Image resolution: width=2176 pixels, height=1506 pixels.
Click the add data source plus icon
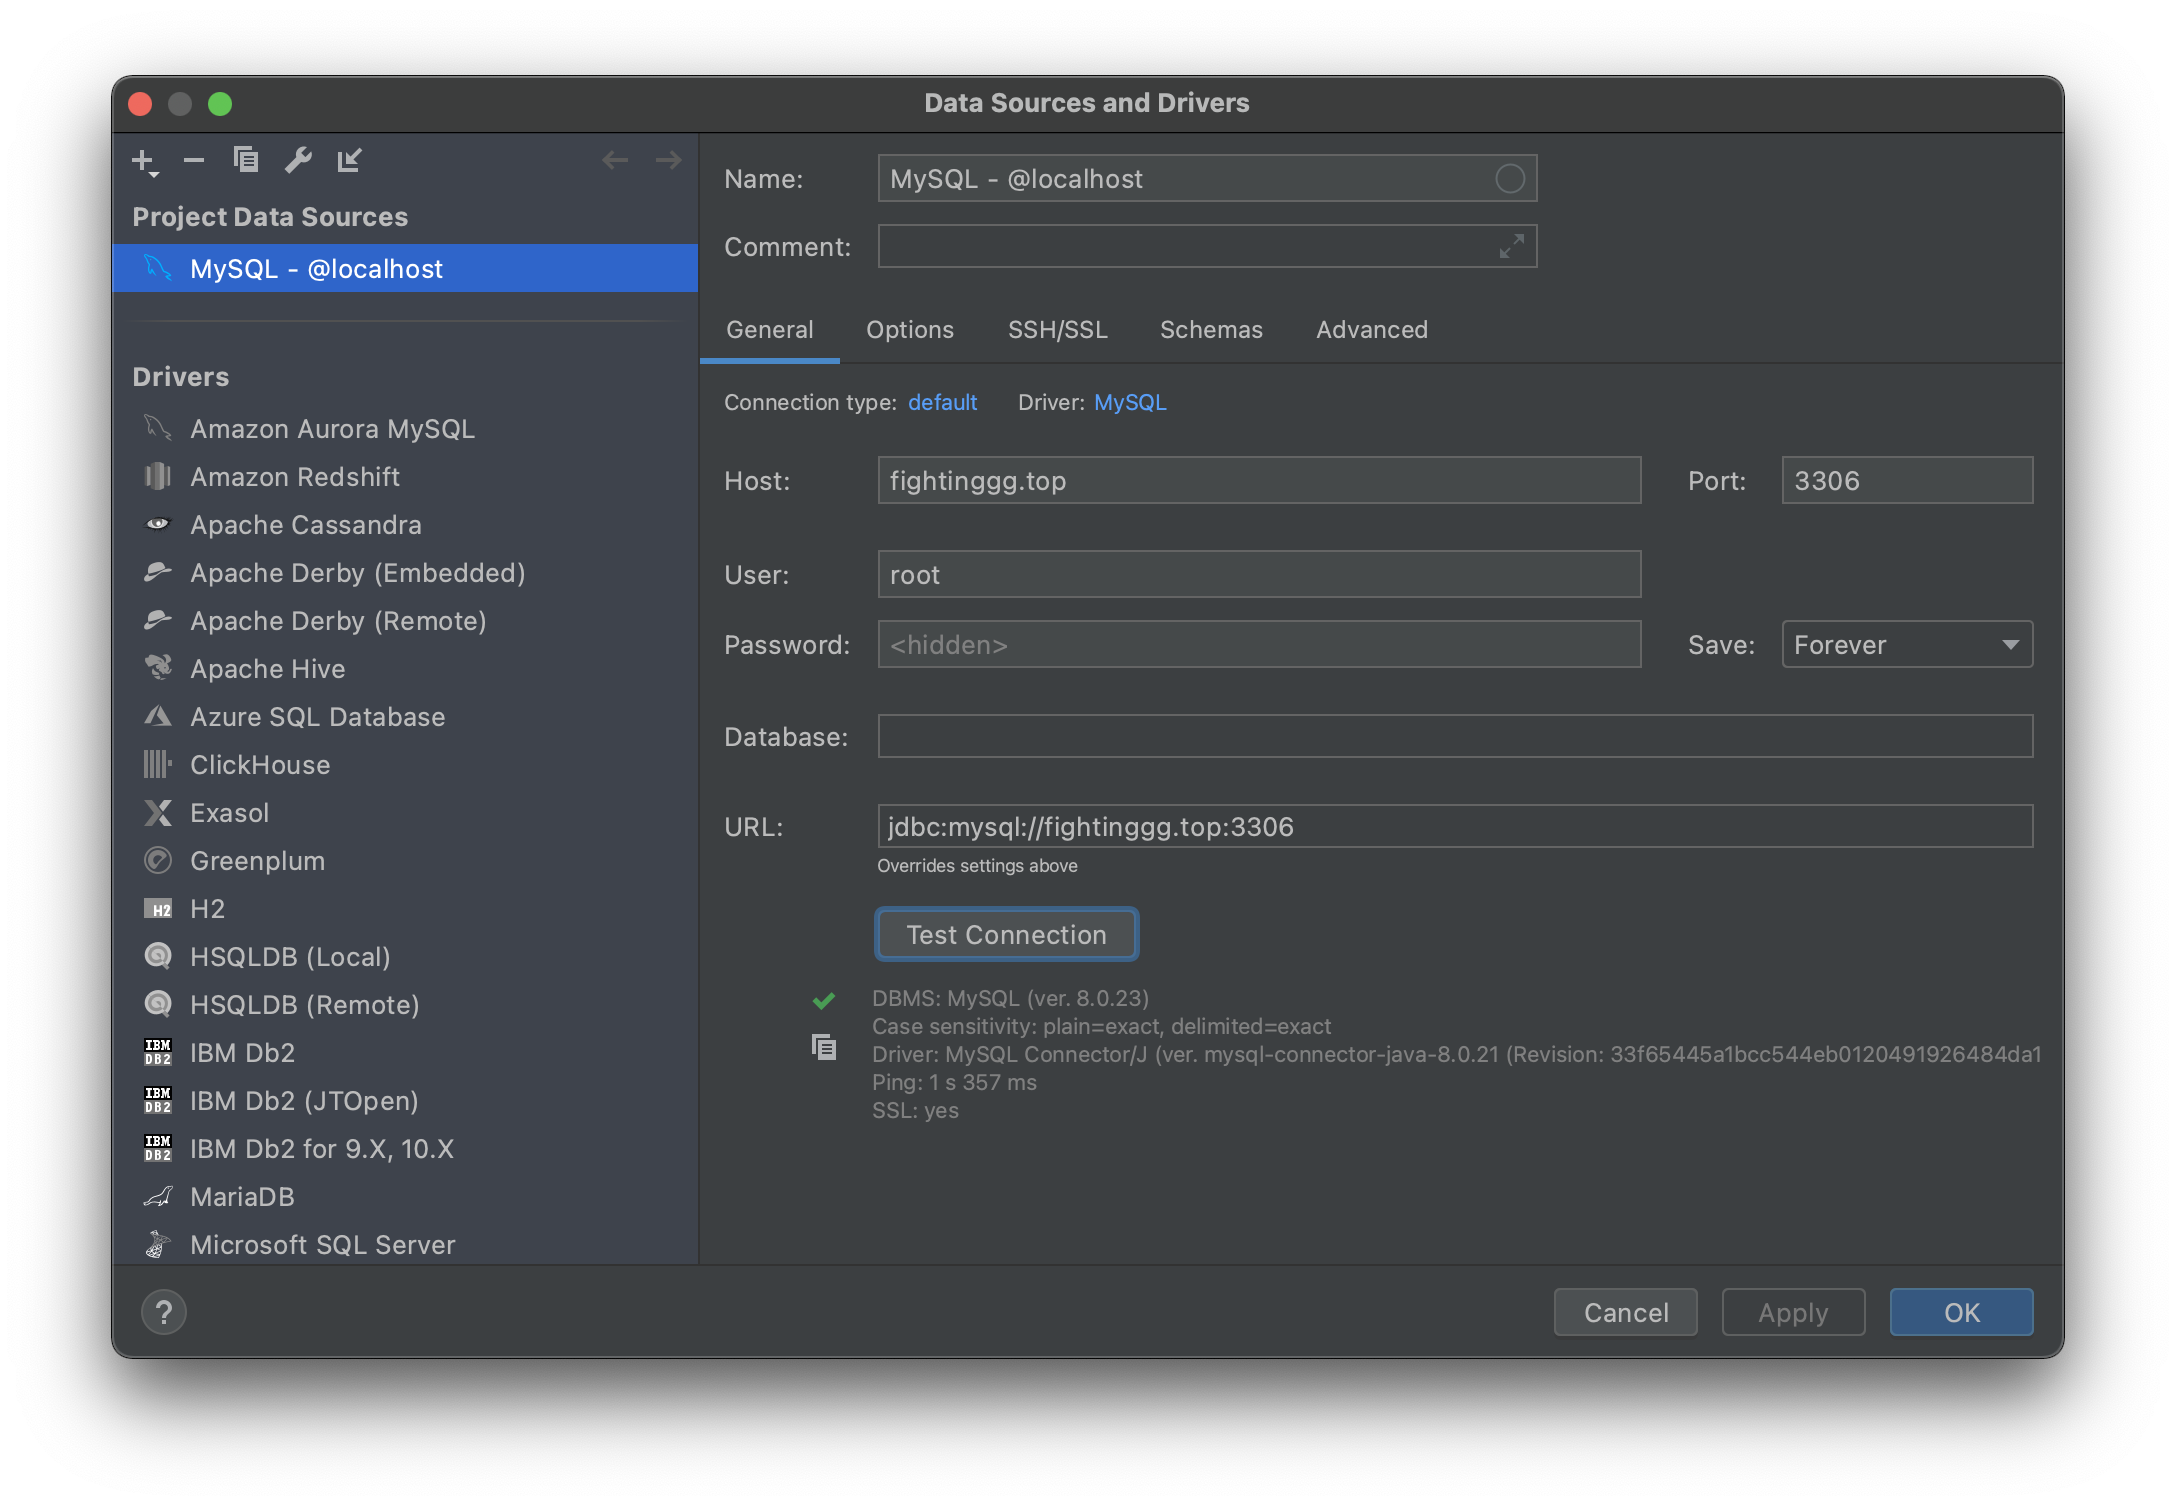(x=144, y=161)
